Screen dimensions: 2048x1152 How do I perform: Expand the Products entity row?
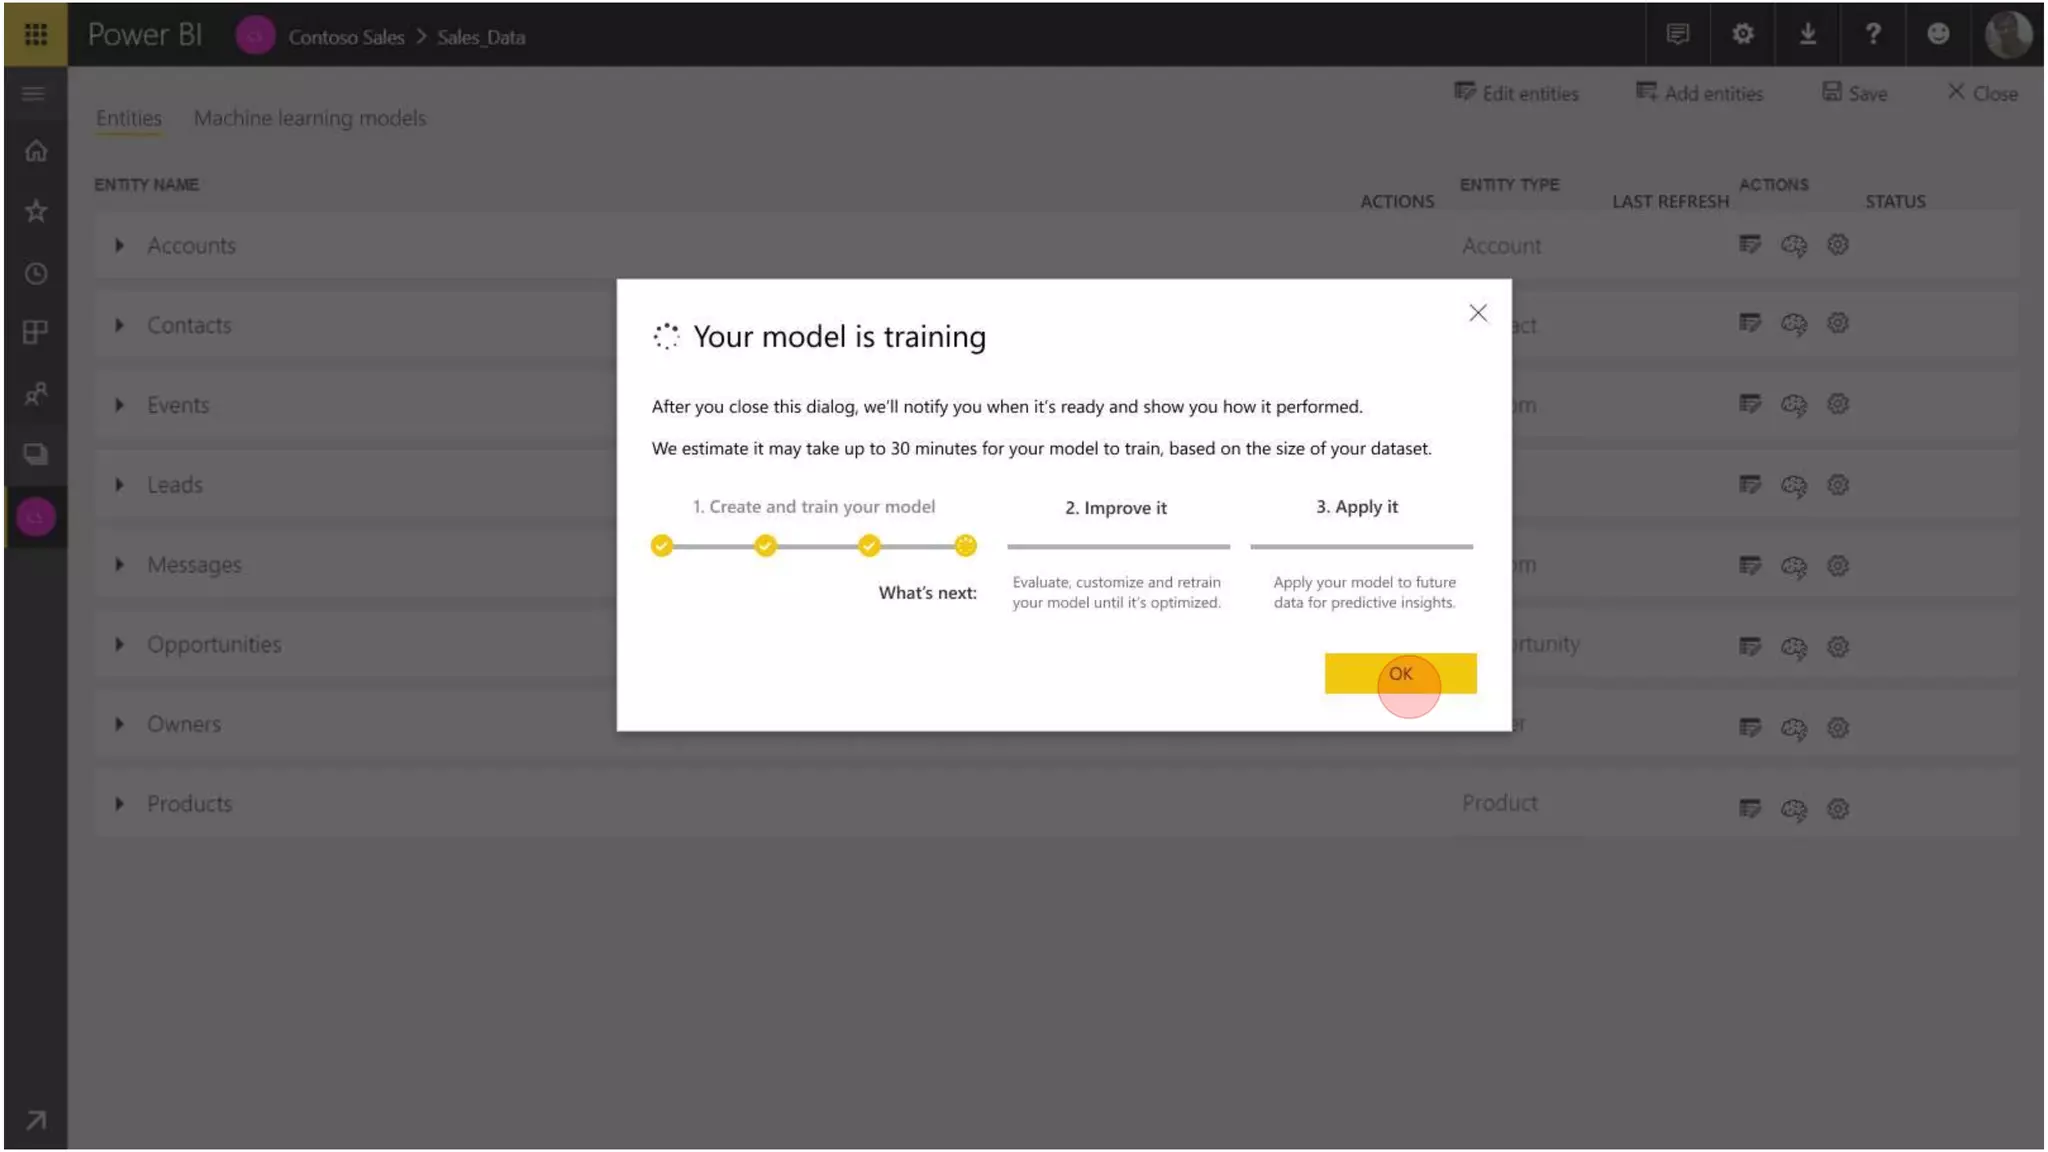[x=119, y=804]
